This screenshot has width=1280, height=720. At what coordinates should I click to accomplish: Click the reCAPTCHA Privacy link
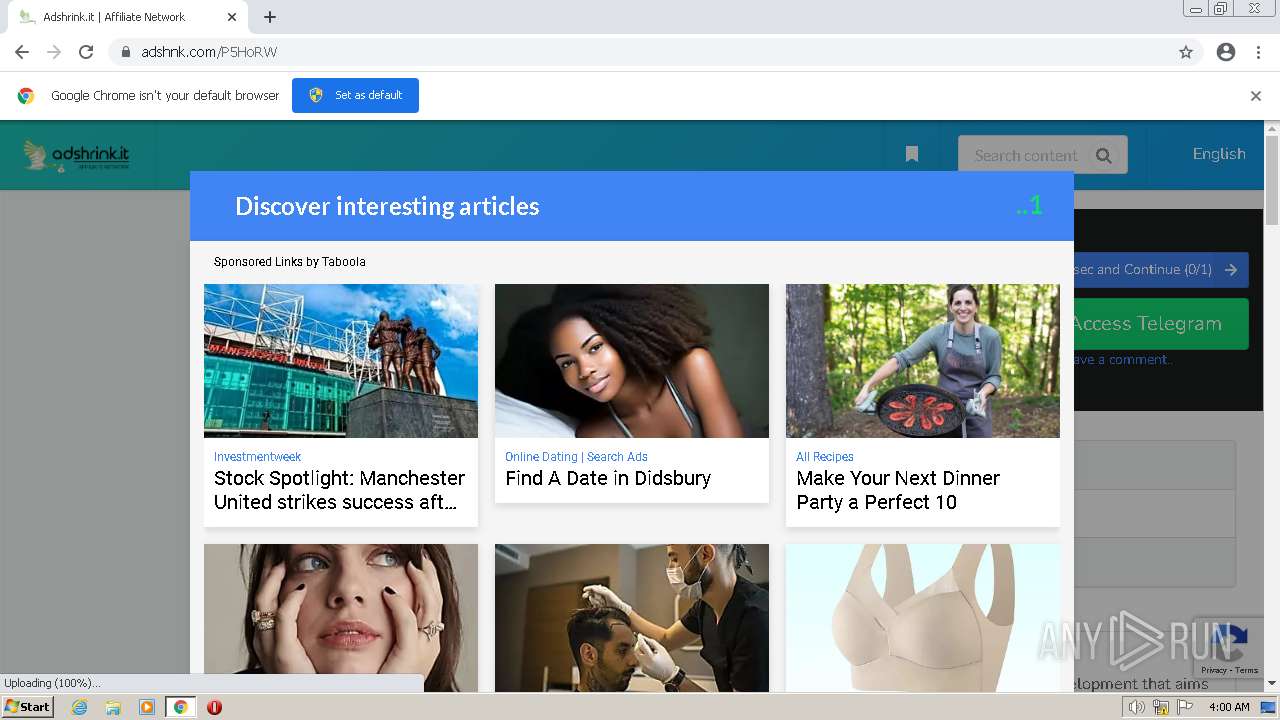tap(1214, 671)
